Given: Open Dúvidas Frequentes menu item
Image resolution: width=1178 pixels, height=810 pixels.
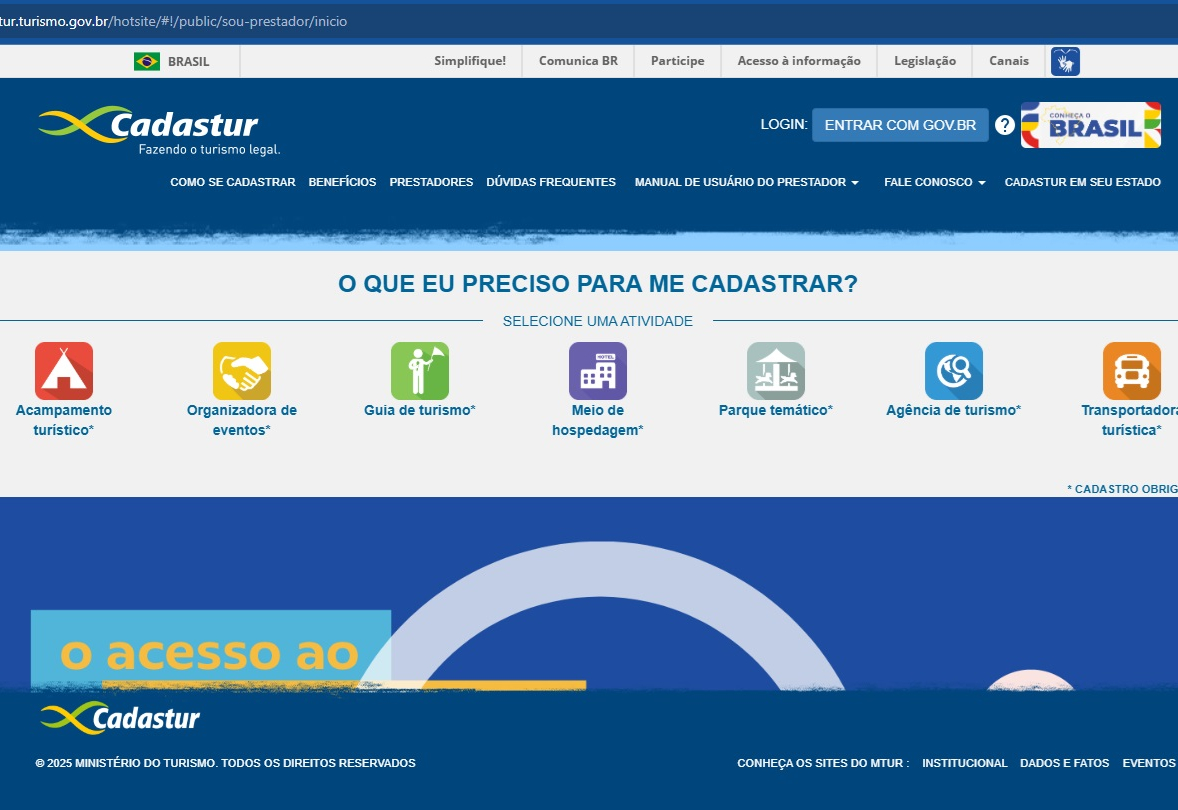Looking at the screenshot, I should [x=551, y=182].
